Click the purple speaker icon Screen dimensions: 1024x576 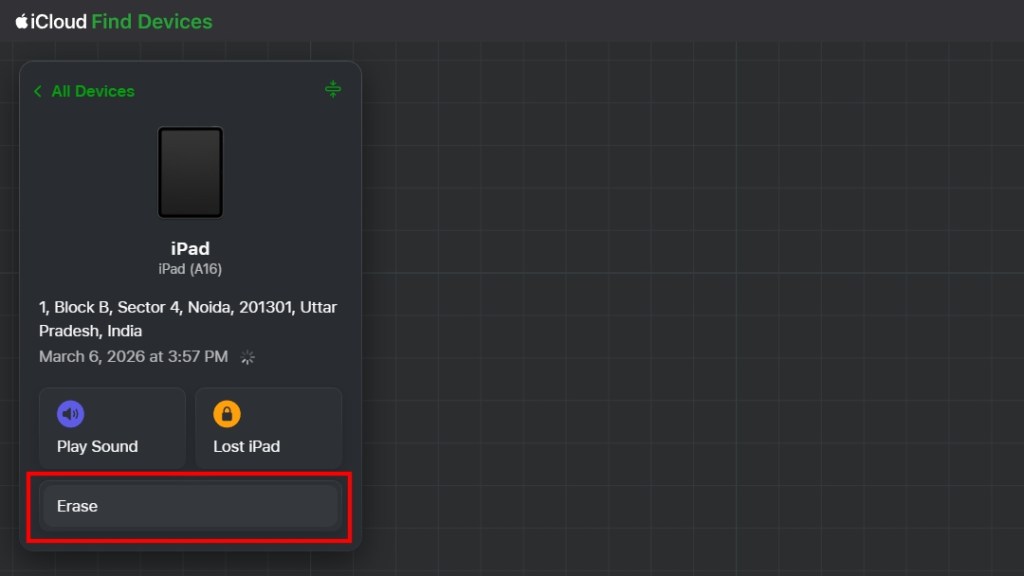pos(71,414)
